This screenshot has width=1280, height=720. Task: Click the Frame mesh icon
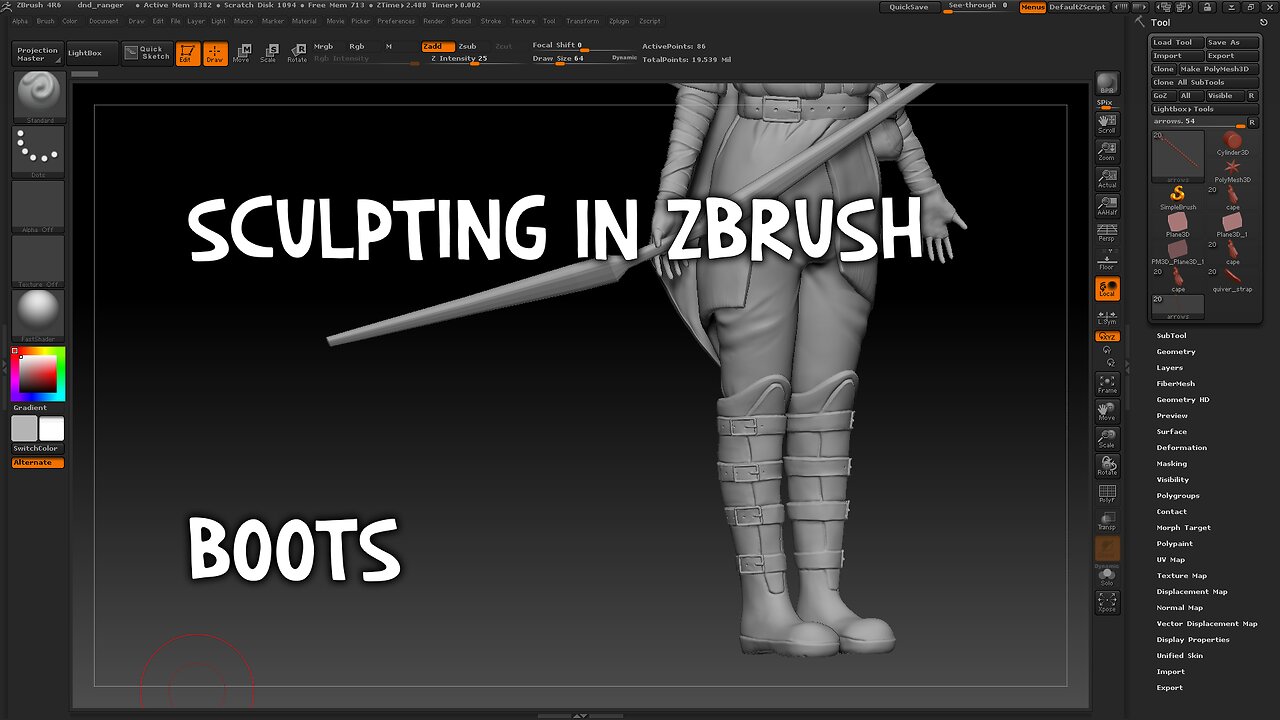tap(1107, 383)
